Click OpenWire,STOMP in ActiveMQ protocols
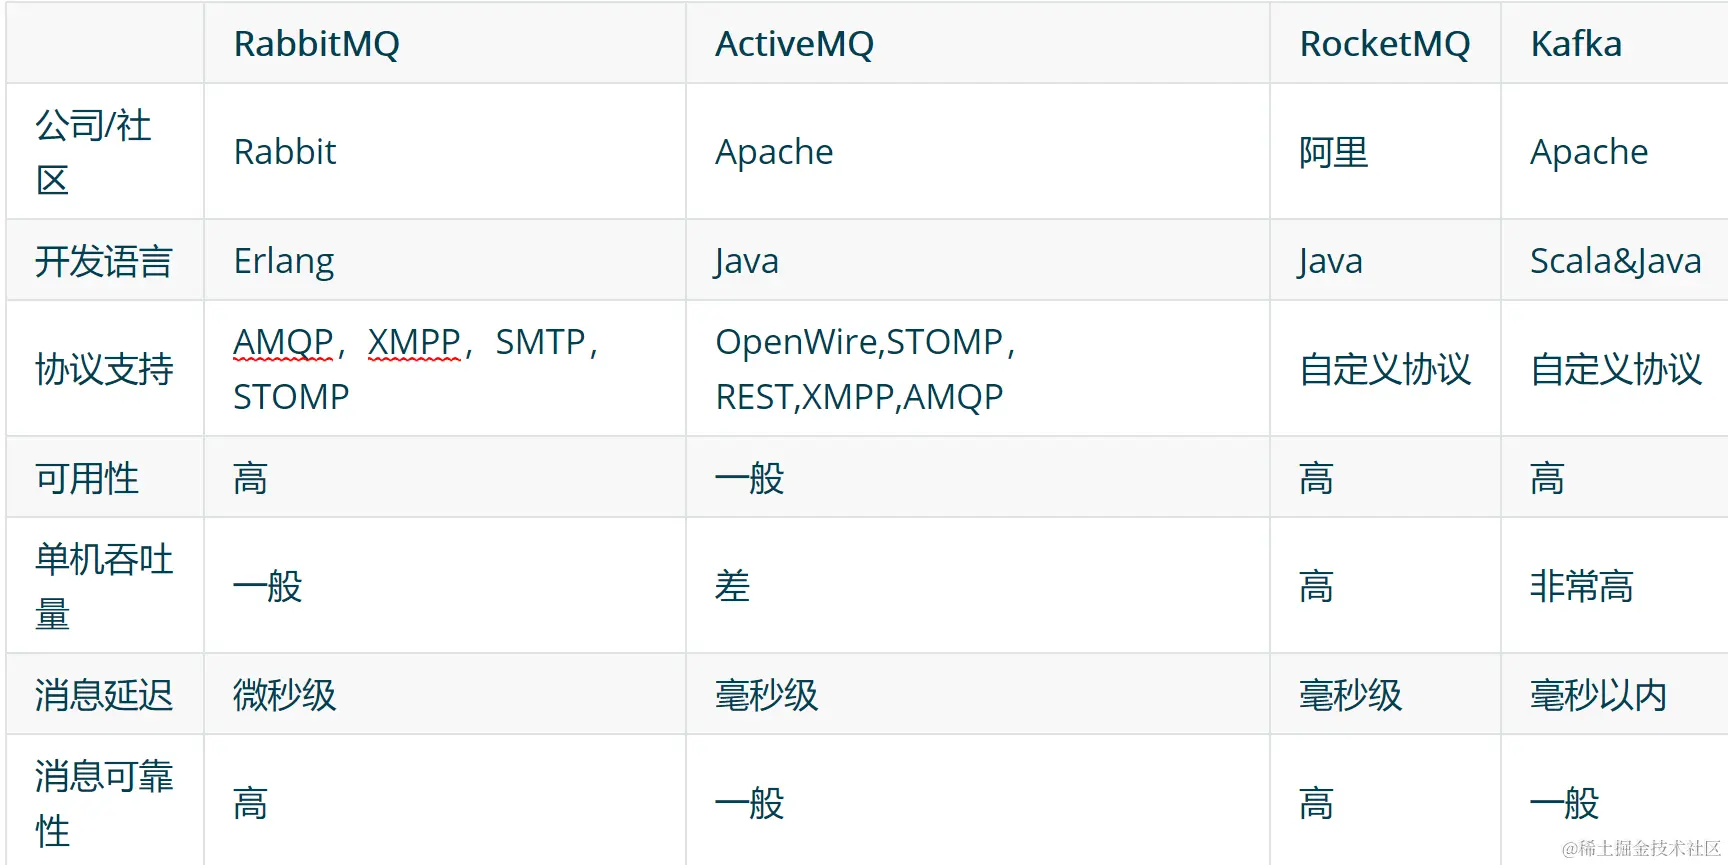This screenshot has width=1728, height=865. 859,342
